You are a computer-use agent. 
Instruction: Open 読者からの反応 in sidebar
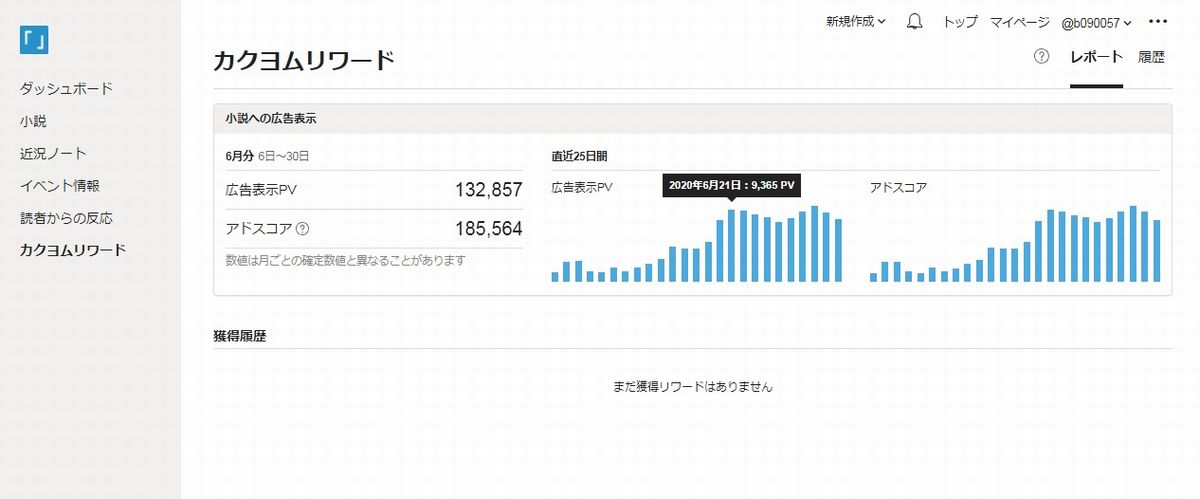66,217
